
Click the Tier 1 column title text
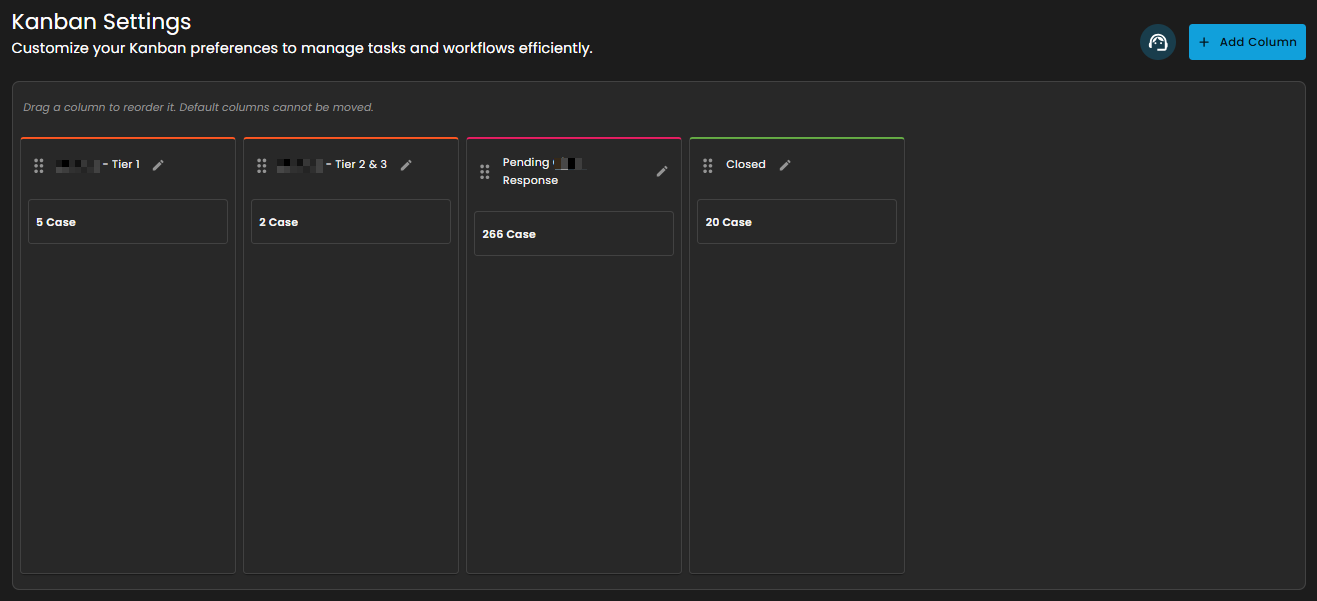pos(98,165)
